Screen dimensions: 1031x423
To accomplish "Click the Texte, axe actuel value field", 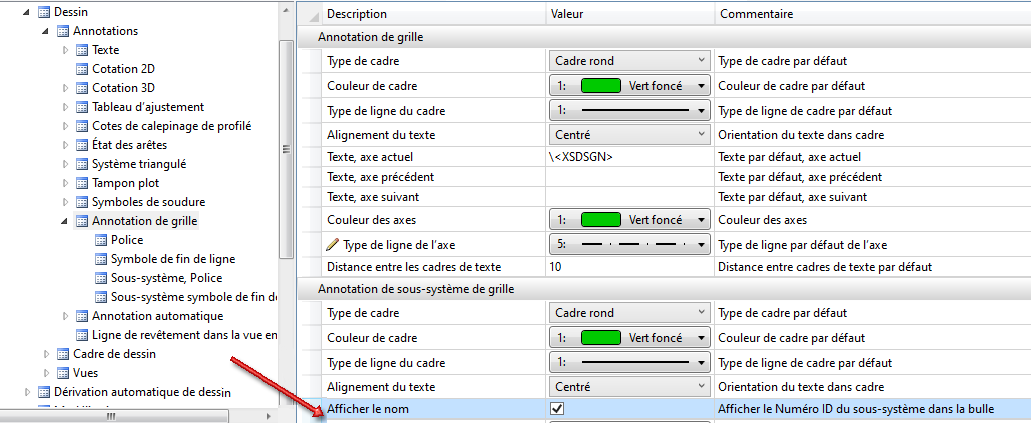I will click(x=628, y=157).
